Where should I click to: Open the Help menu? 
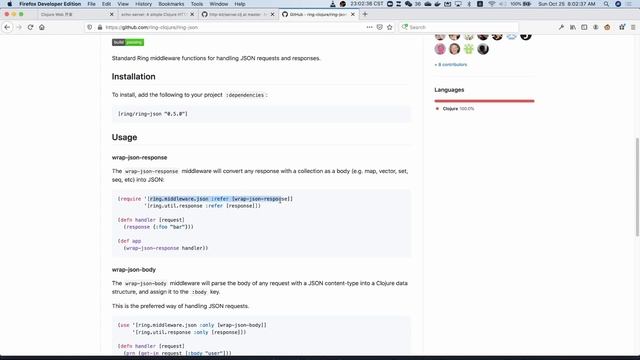click(x=240, y=4)
